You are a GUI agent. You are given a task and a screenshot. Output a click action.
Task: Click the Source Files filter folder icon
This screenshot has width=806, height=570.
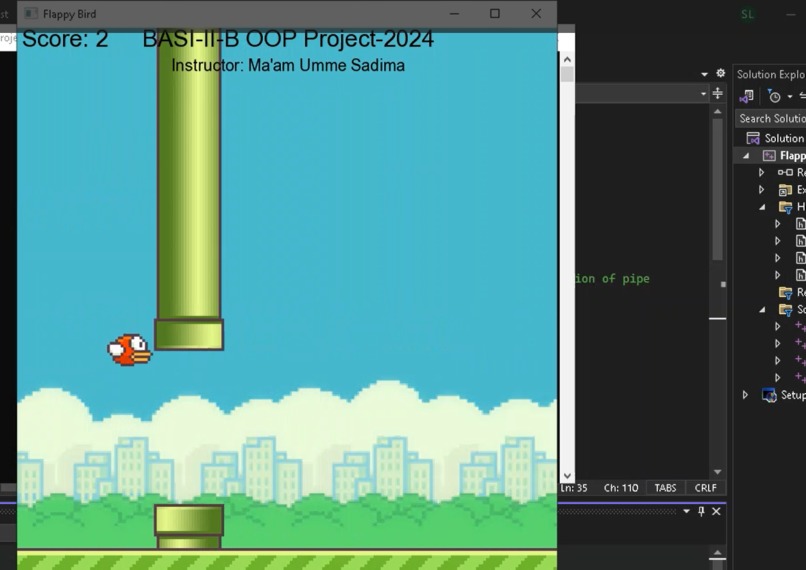(x=785, y=309)
